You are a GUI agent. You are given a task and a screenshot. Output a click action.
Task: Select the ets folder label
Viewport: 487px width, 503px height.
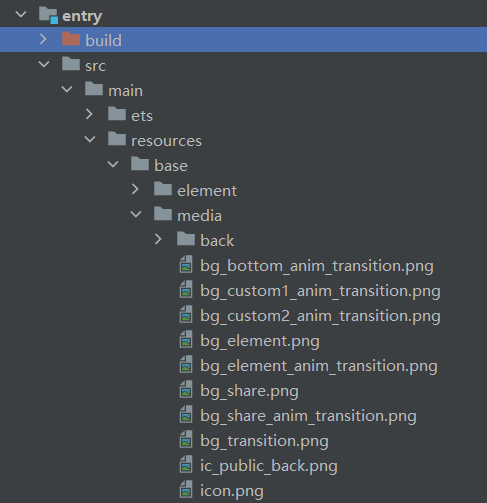click(x=142, y=116)
